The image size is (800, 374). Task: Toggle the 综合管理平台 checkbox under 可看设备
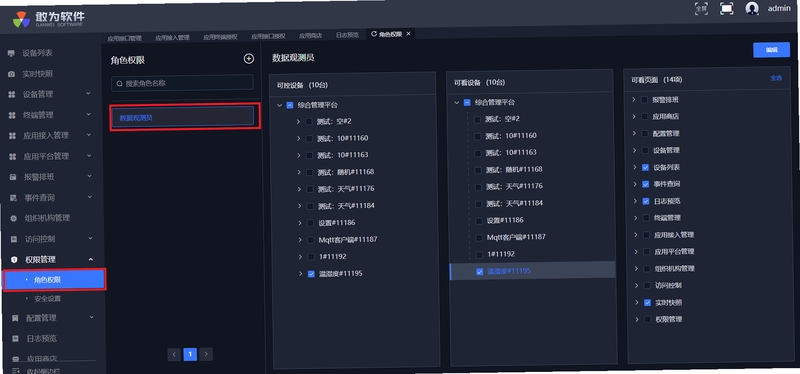click(467, 103)
